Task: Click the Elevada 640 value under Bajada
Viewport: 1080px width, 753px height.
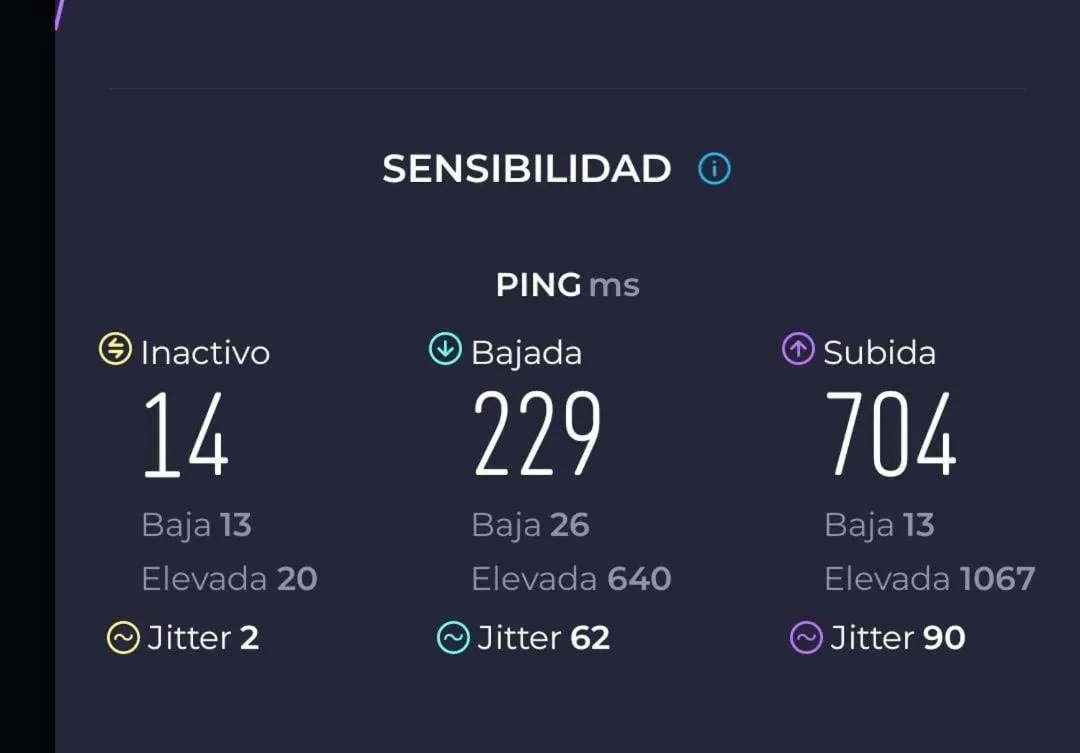Action: [x=571, y=578]
